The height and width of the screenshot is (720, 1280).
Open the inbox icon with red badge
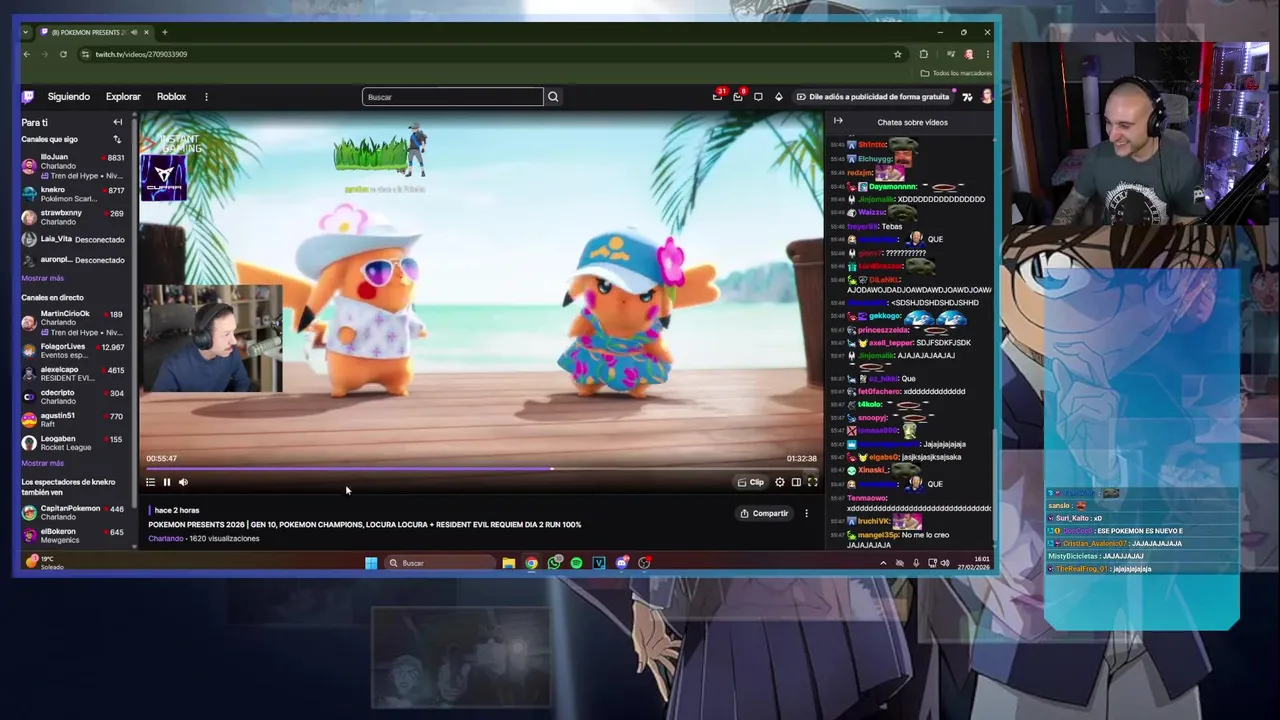point(738,96)
